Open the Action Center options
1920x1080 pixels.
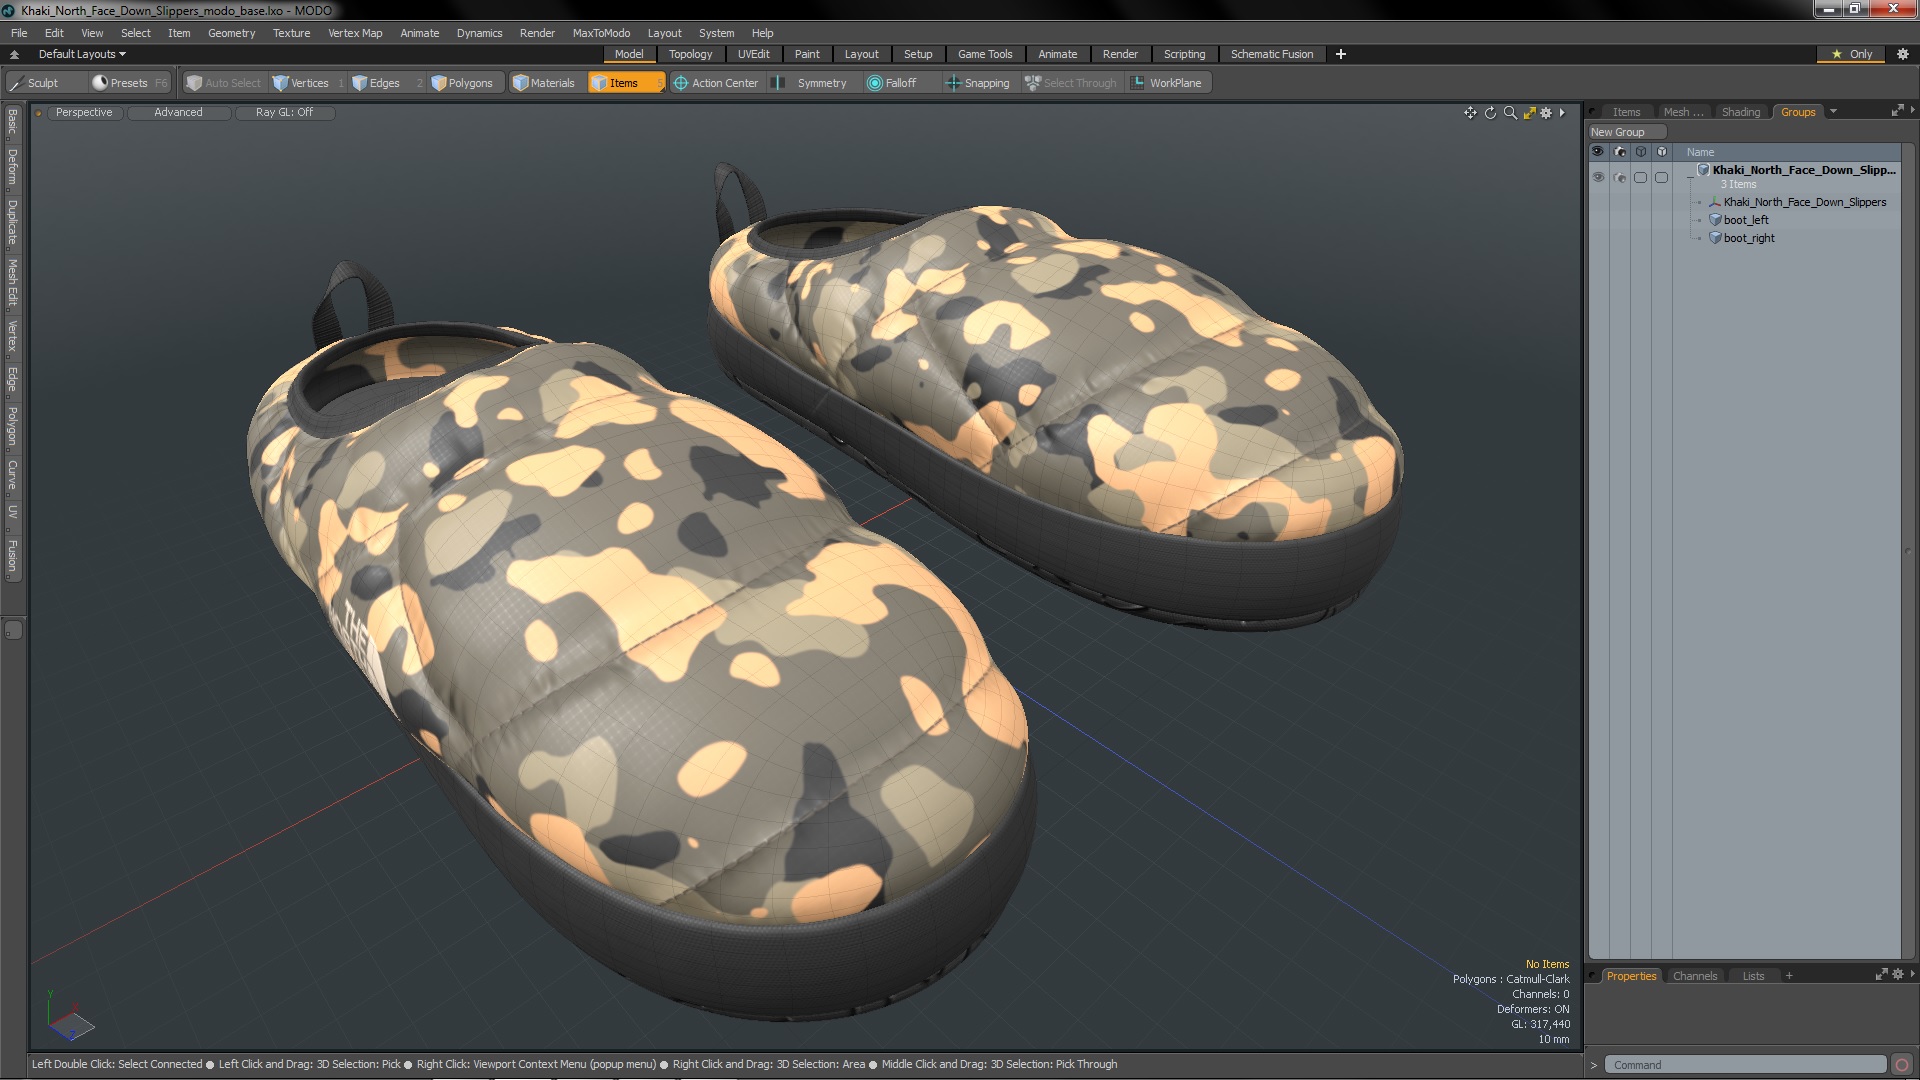click(x=716, y=83)
